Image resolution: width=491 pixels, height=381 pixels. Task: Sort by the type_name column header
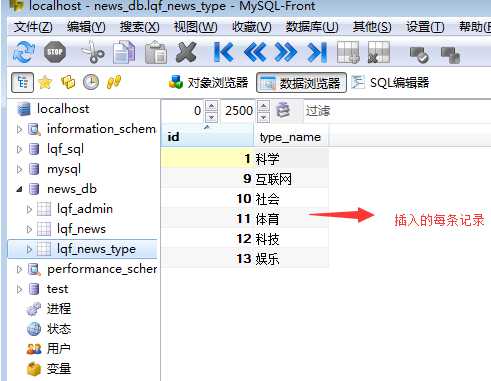click(291, 136)
